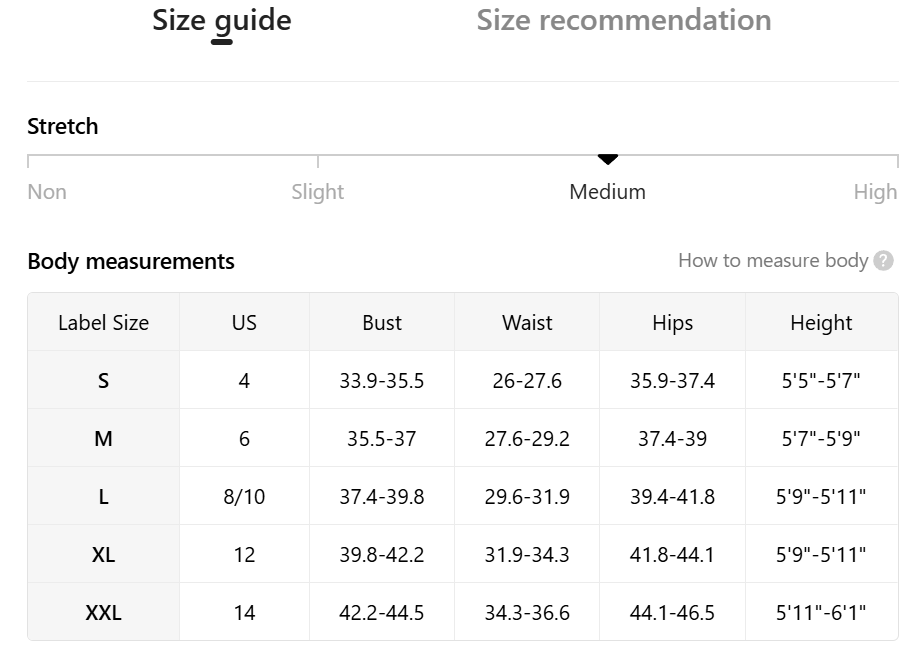Click the Body measurements heading
This screenshot has height=654, width=913.
click(131, 262)
